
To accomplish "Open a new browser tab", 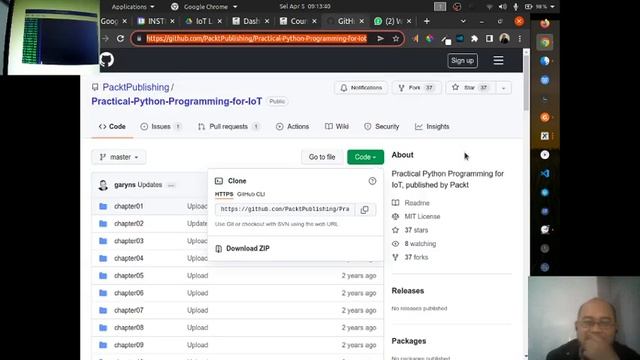I will 427,21.
